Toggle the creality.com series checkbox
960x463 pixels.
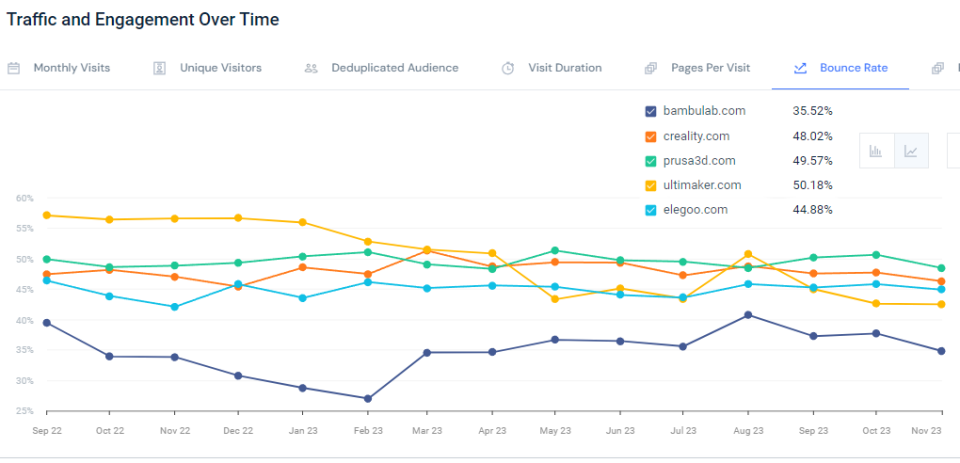(652, 136)
